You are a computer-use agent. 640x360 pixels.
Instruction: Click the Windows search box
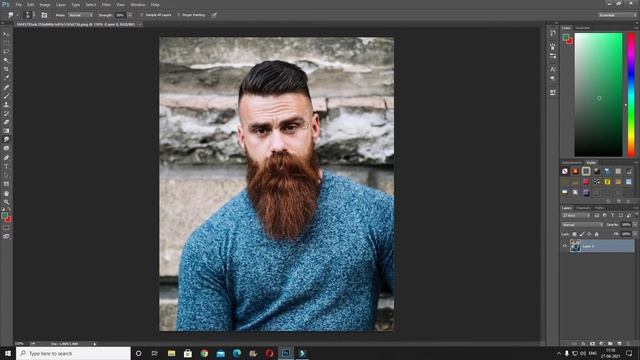coord(73,353)
